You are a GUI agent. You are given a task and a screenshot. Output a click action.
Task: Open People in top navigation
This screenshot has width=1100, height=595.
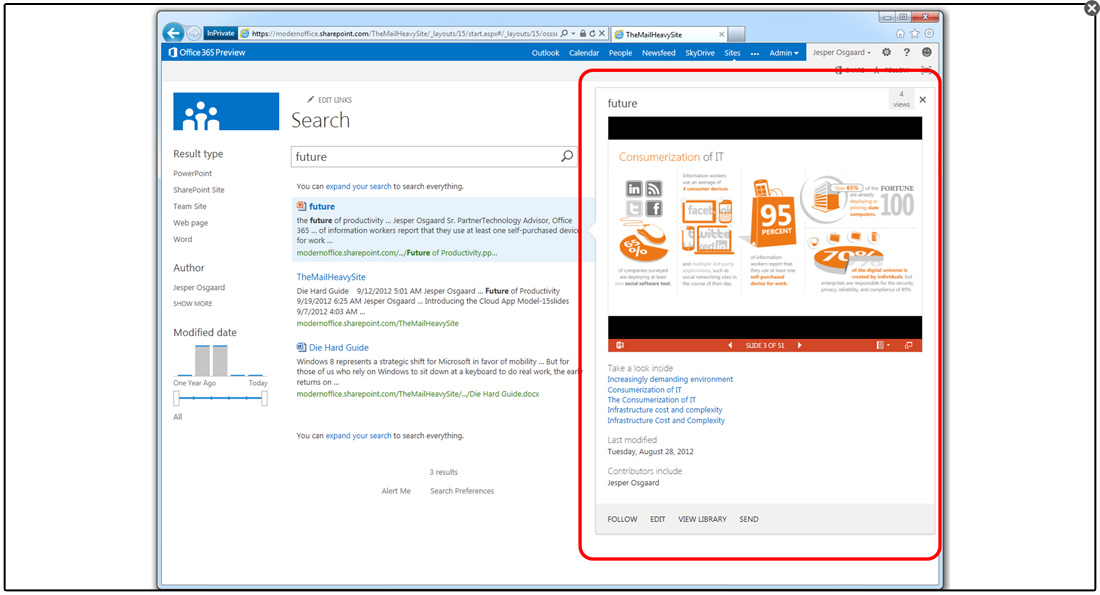pyautogui.click(x=620, y=53)
